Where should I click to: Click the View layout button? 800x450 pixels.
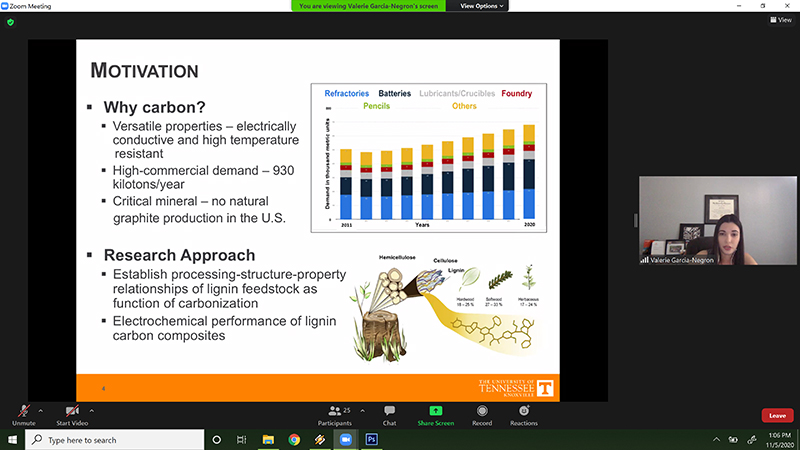coord(781,20)
